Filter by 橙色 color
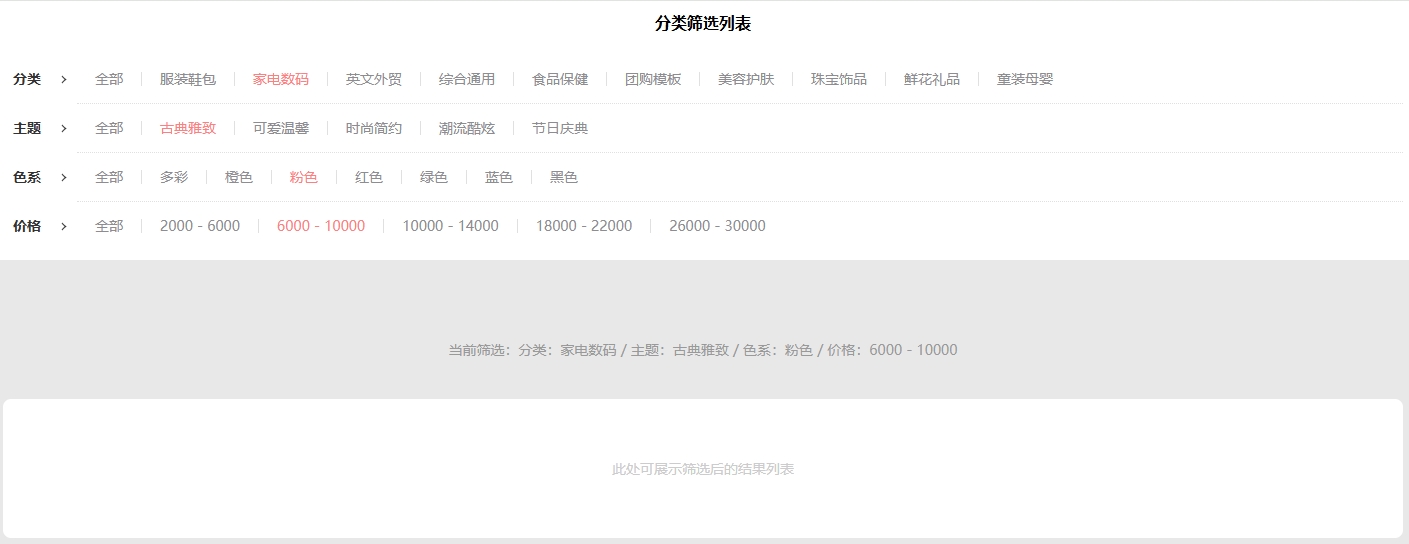This screenshot has width=1409, height=544. (239, 177)
